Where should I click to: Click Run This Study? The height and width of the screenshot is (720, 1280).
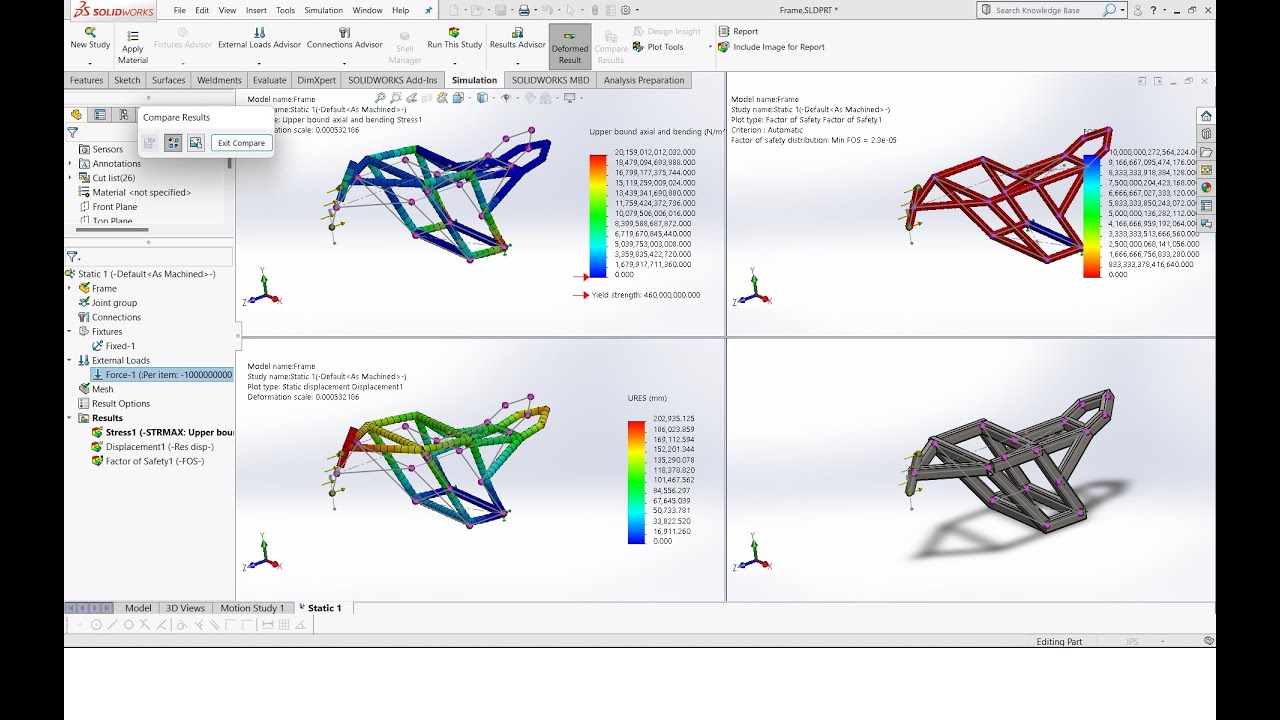click(454, 38)
